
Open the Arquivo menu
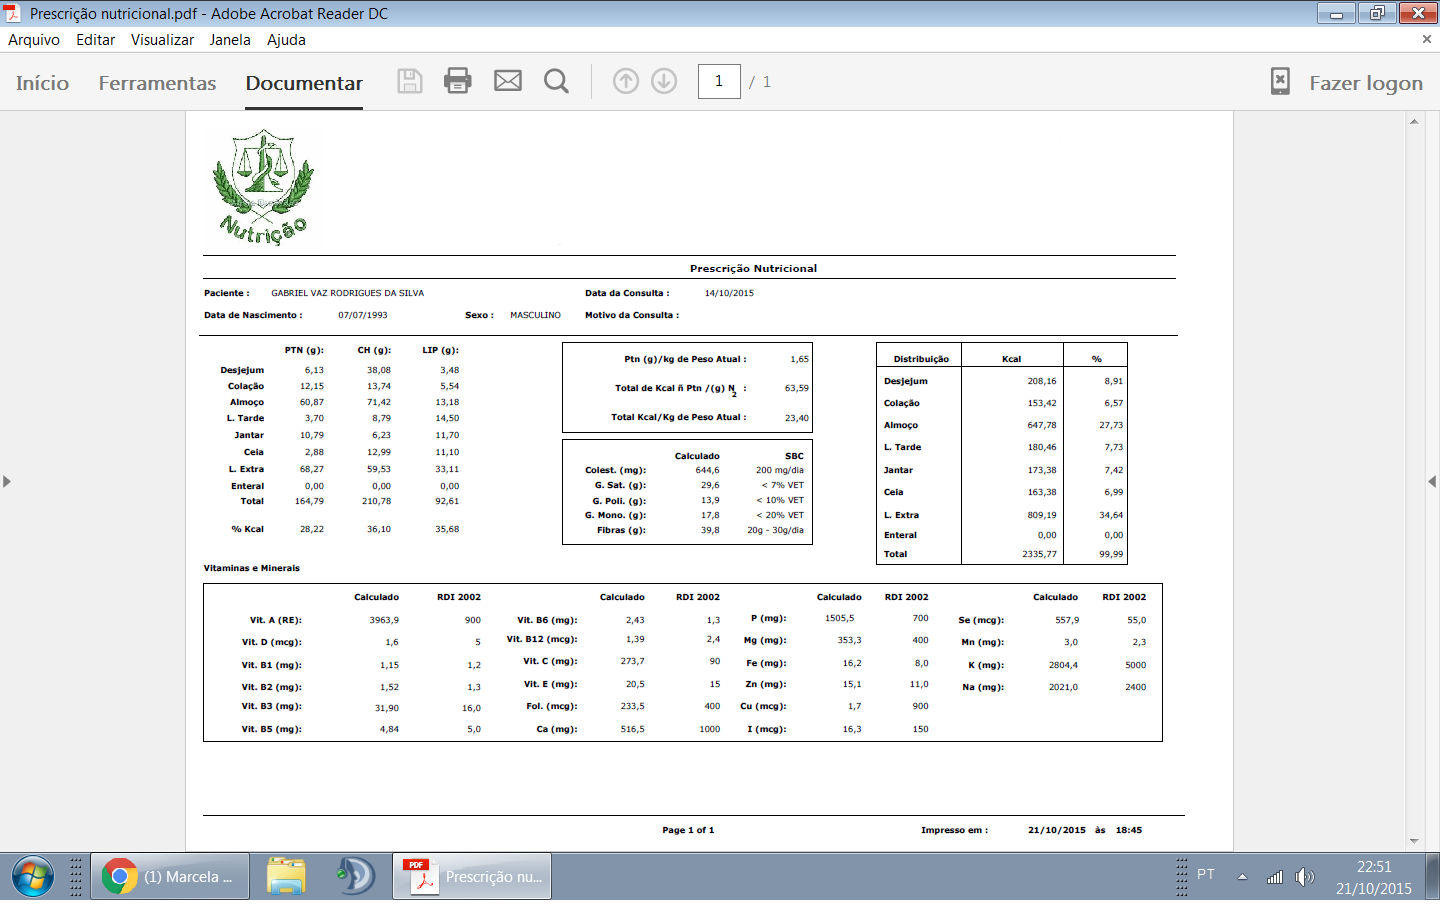34,40
